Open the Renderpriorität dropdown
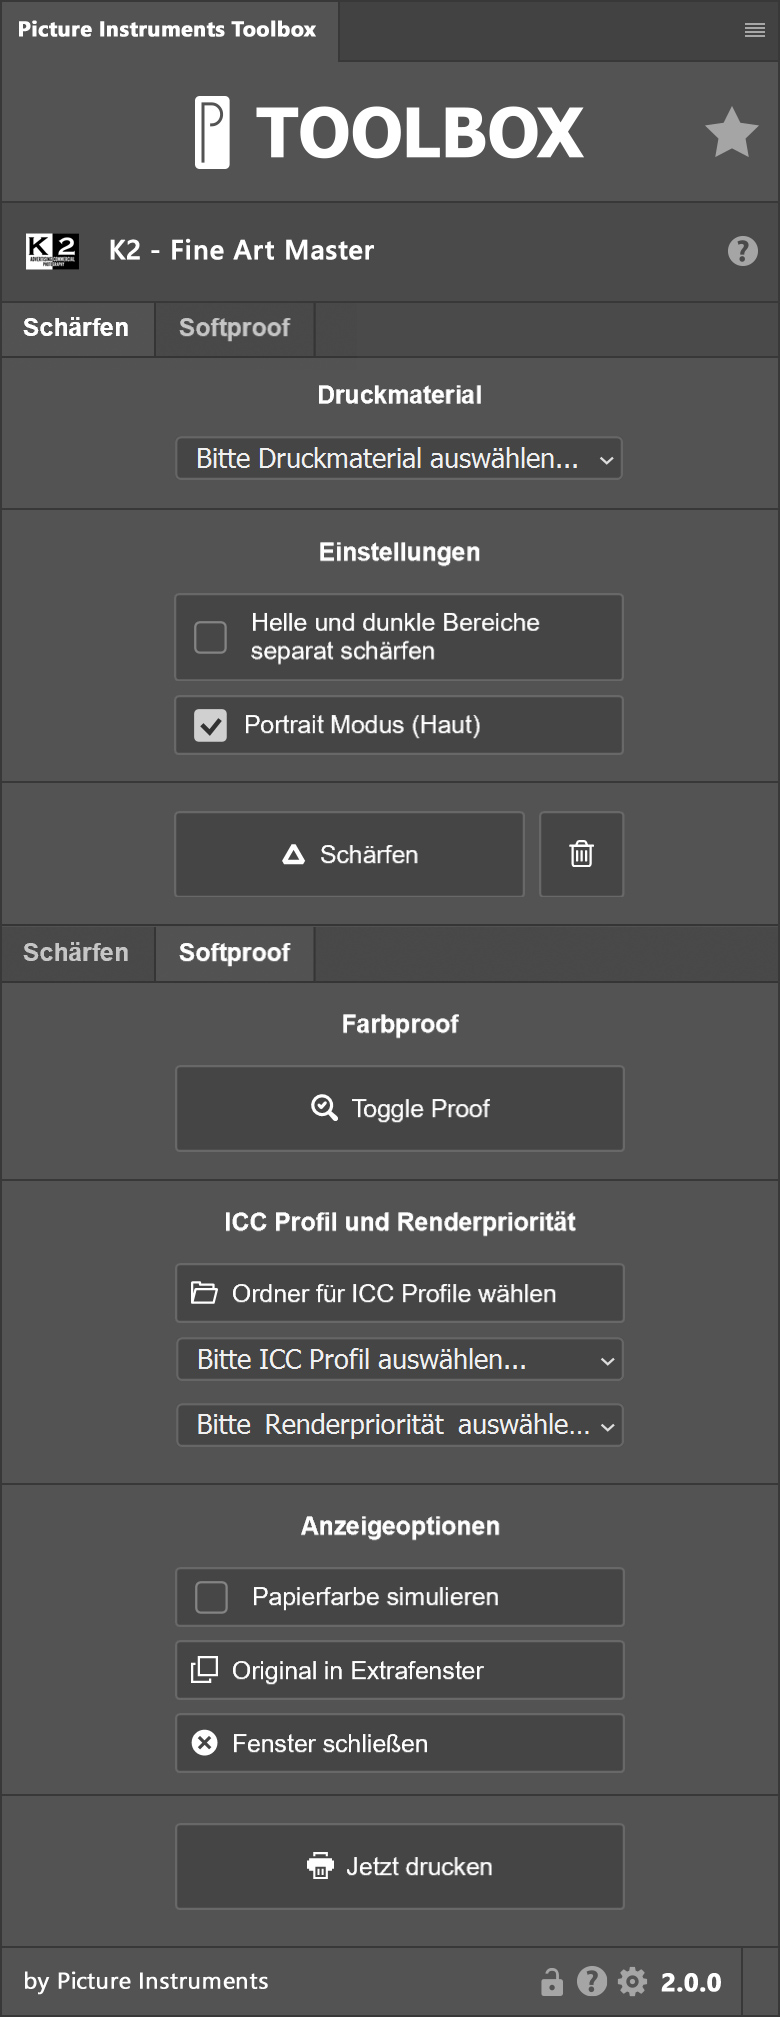780x2017 pixels. click(399, 1425)
